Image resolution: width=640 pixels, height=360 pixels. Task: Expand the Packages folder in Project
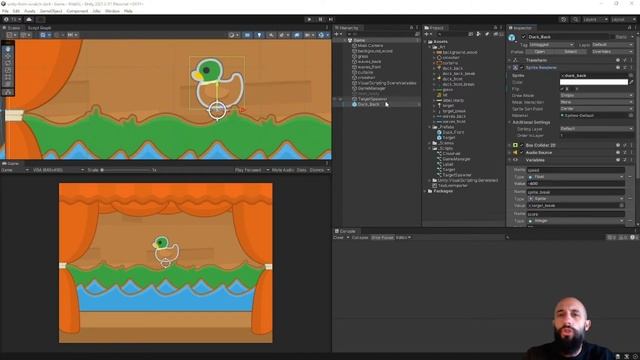(426, 191)
